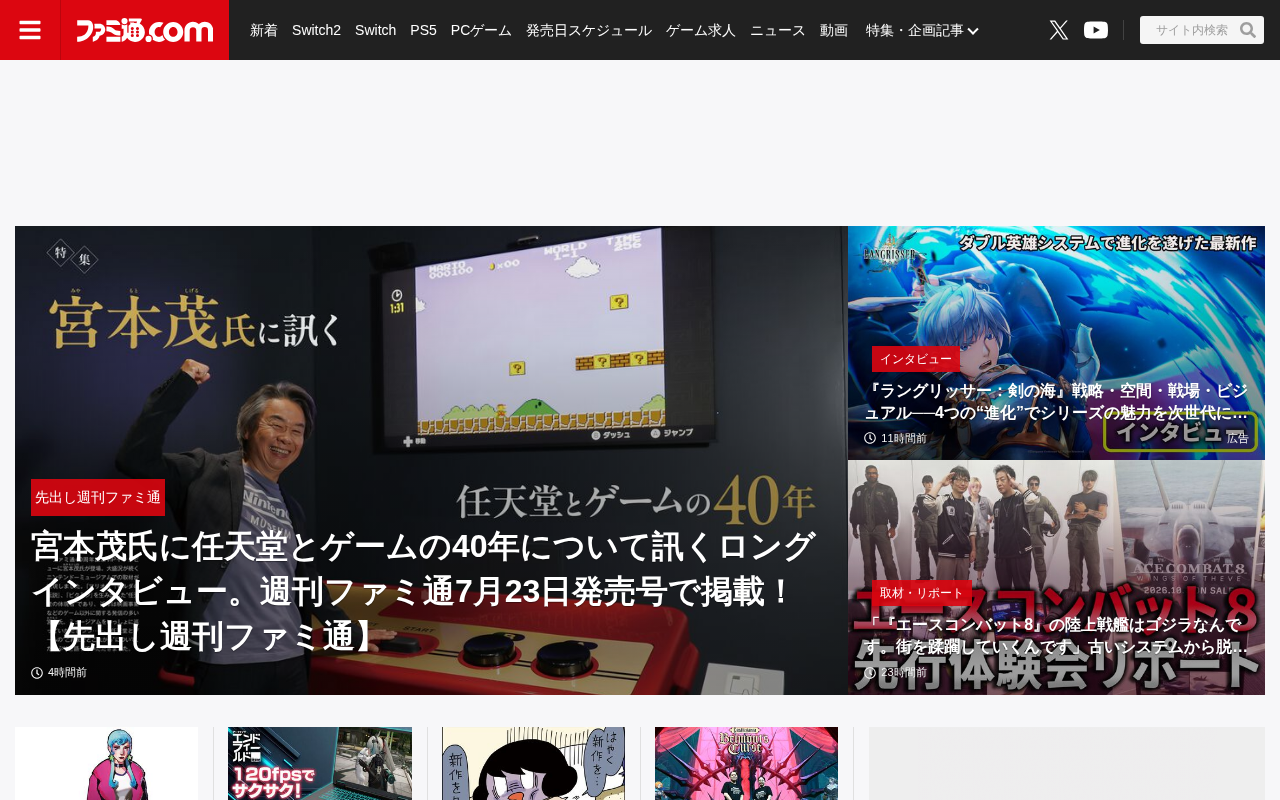Click the 4時間前 timestamp
The image size is (1280, 800).
click(67, 672)
